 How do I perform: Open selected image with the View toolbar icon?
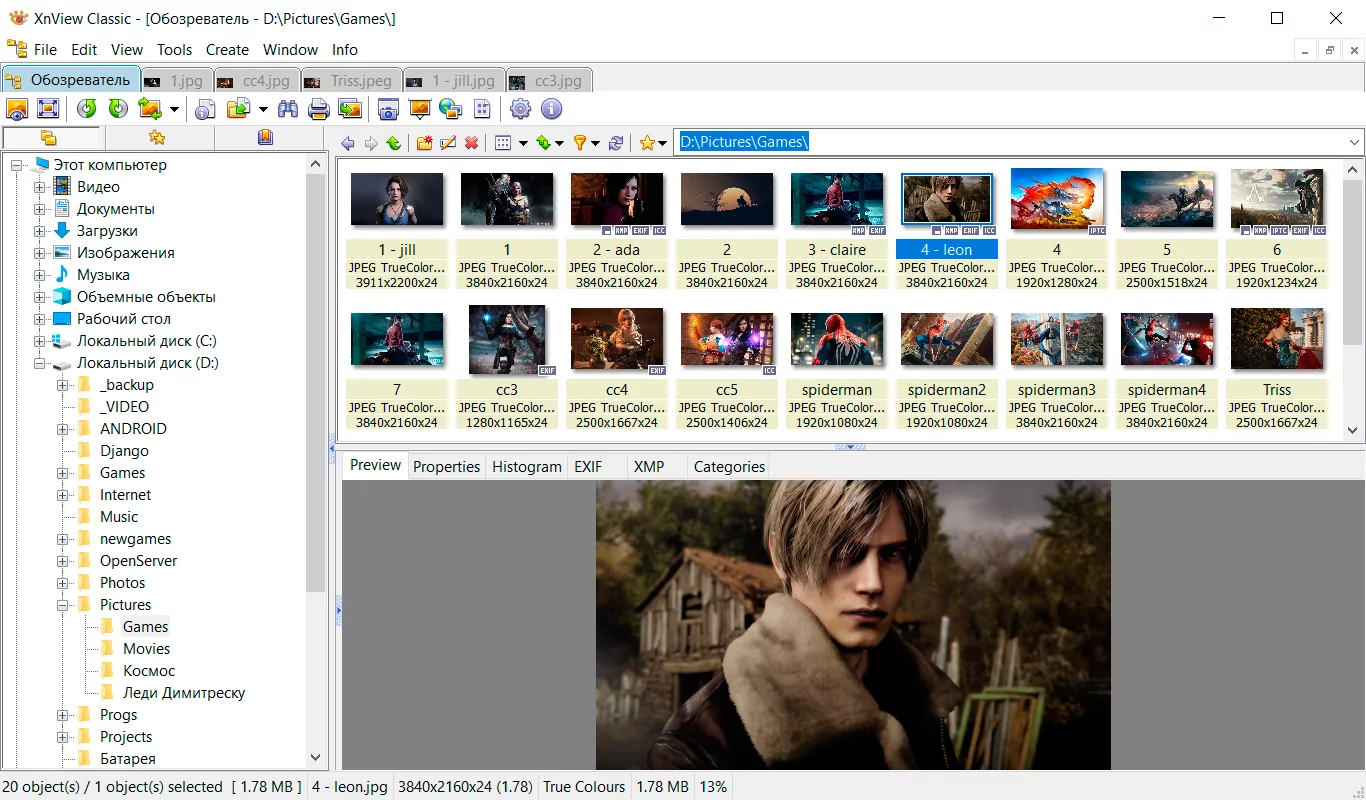tap(17, 109)
